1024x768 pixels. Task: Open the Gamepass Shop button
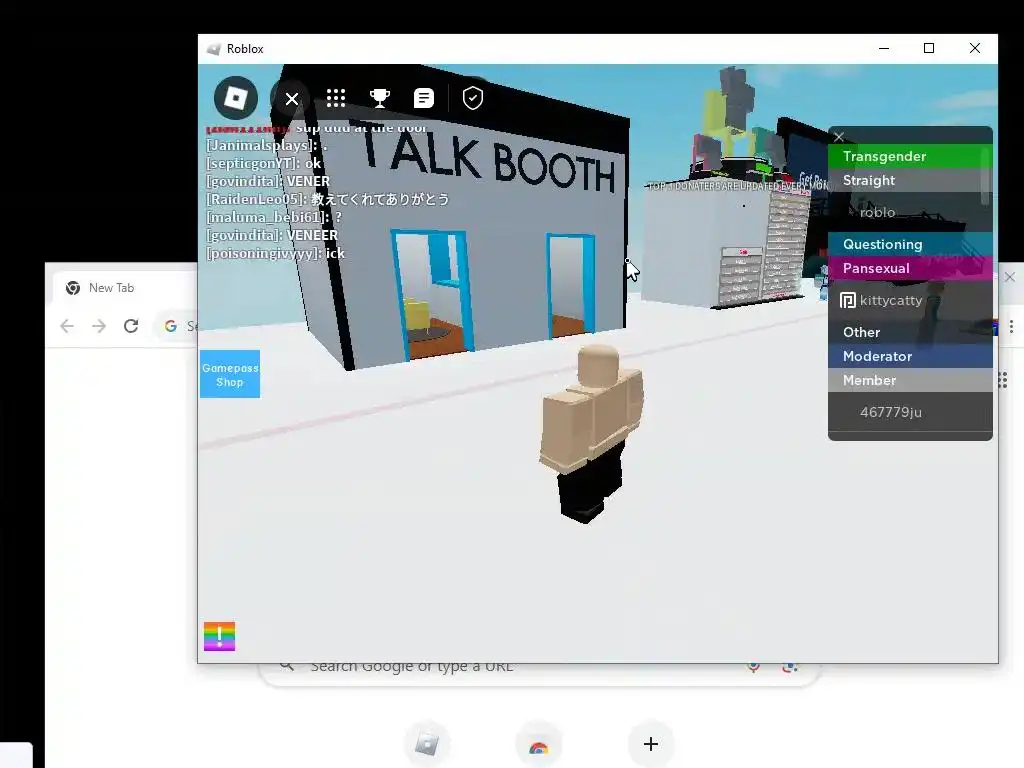coord(230,374)
